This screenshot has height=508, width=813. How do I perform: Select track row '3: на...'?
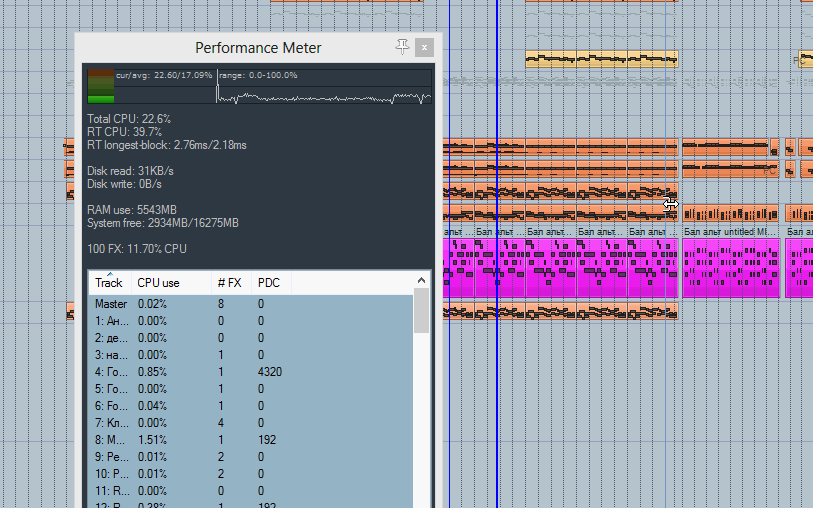point(251,355)
